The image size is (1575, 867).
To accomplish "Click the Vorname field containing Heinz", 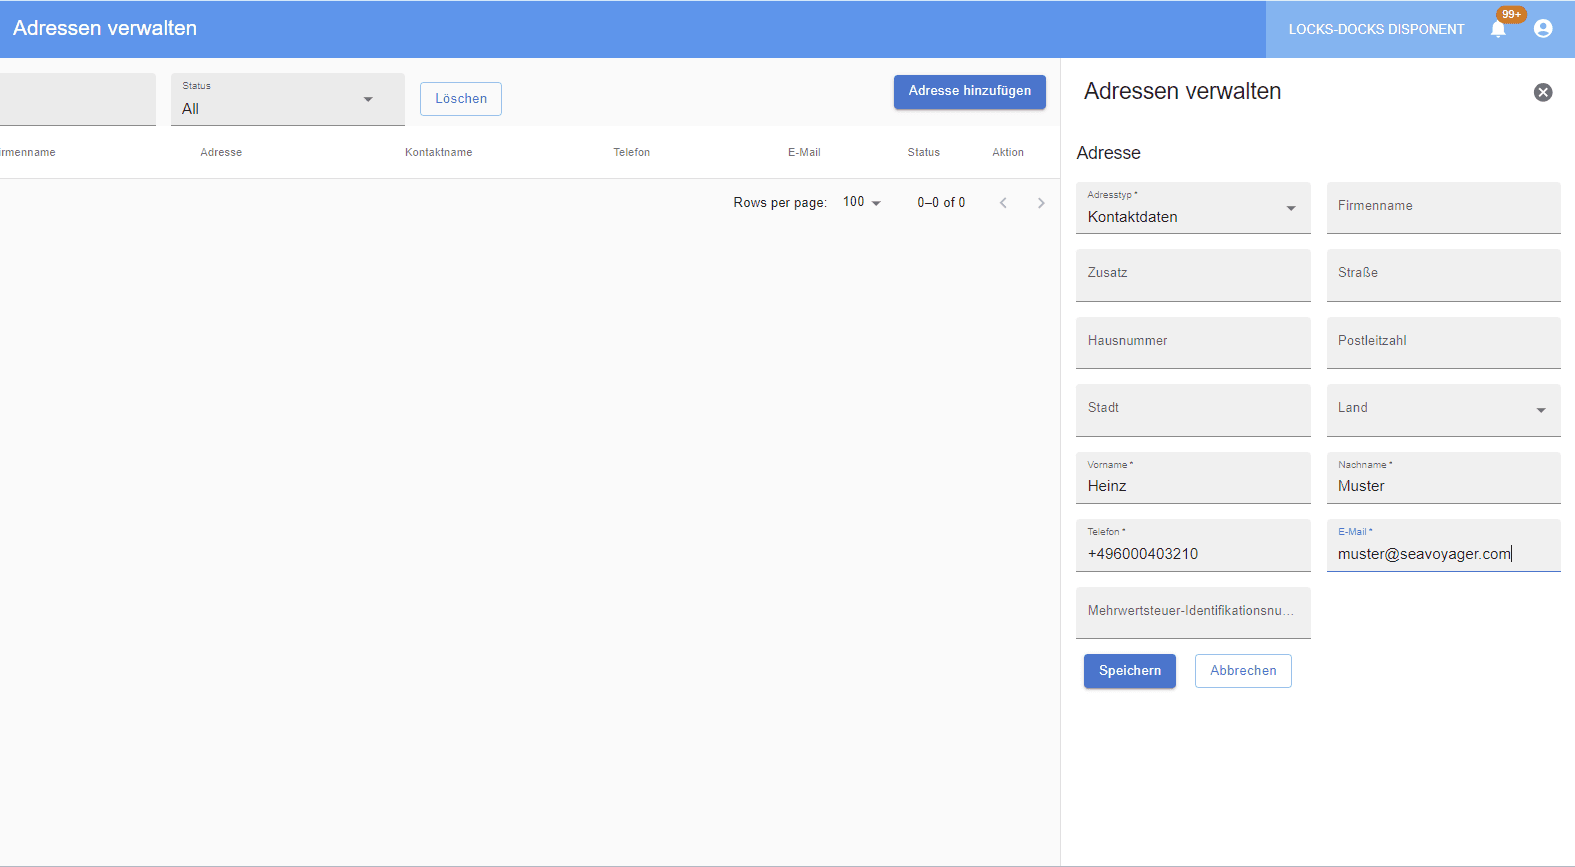I will click(1193, 478).
